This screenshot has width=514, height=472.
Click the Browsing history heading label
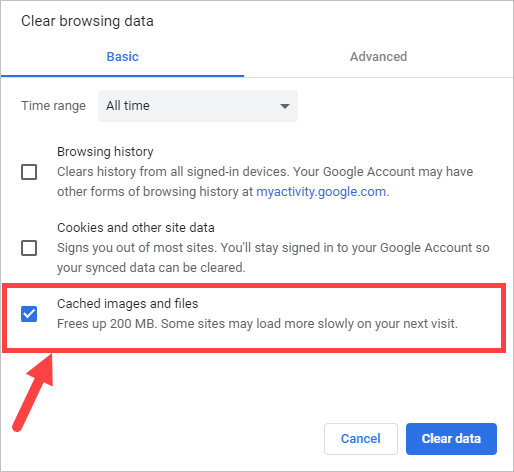click(105, 152)
